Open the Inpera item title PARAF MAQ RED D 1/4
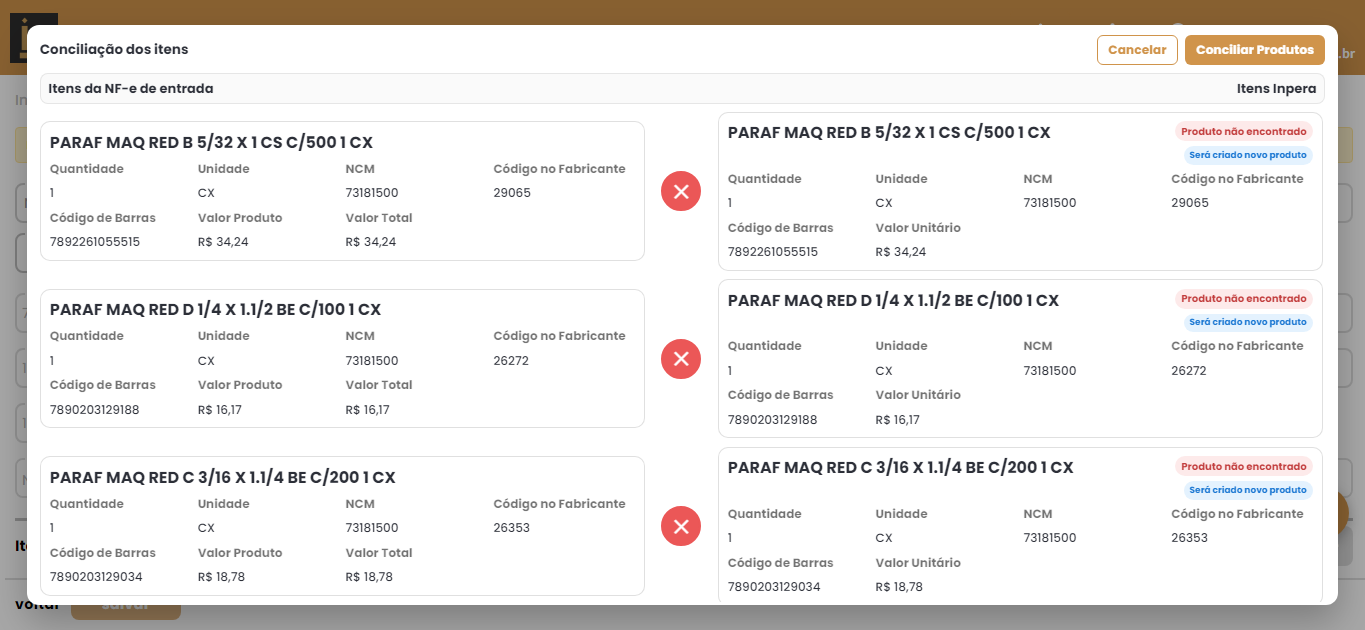1365x630 pixels. click(893, 300)
